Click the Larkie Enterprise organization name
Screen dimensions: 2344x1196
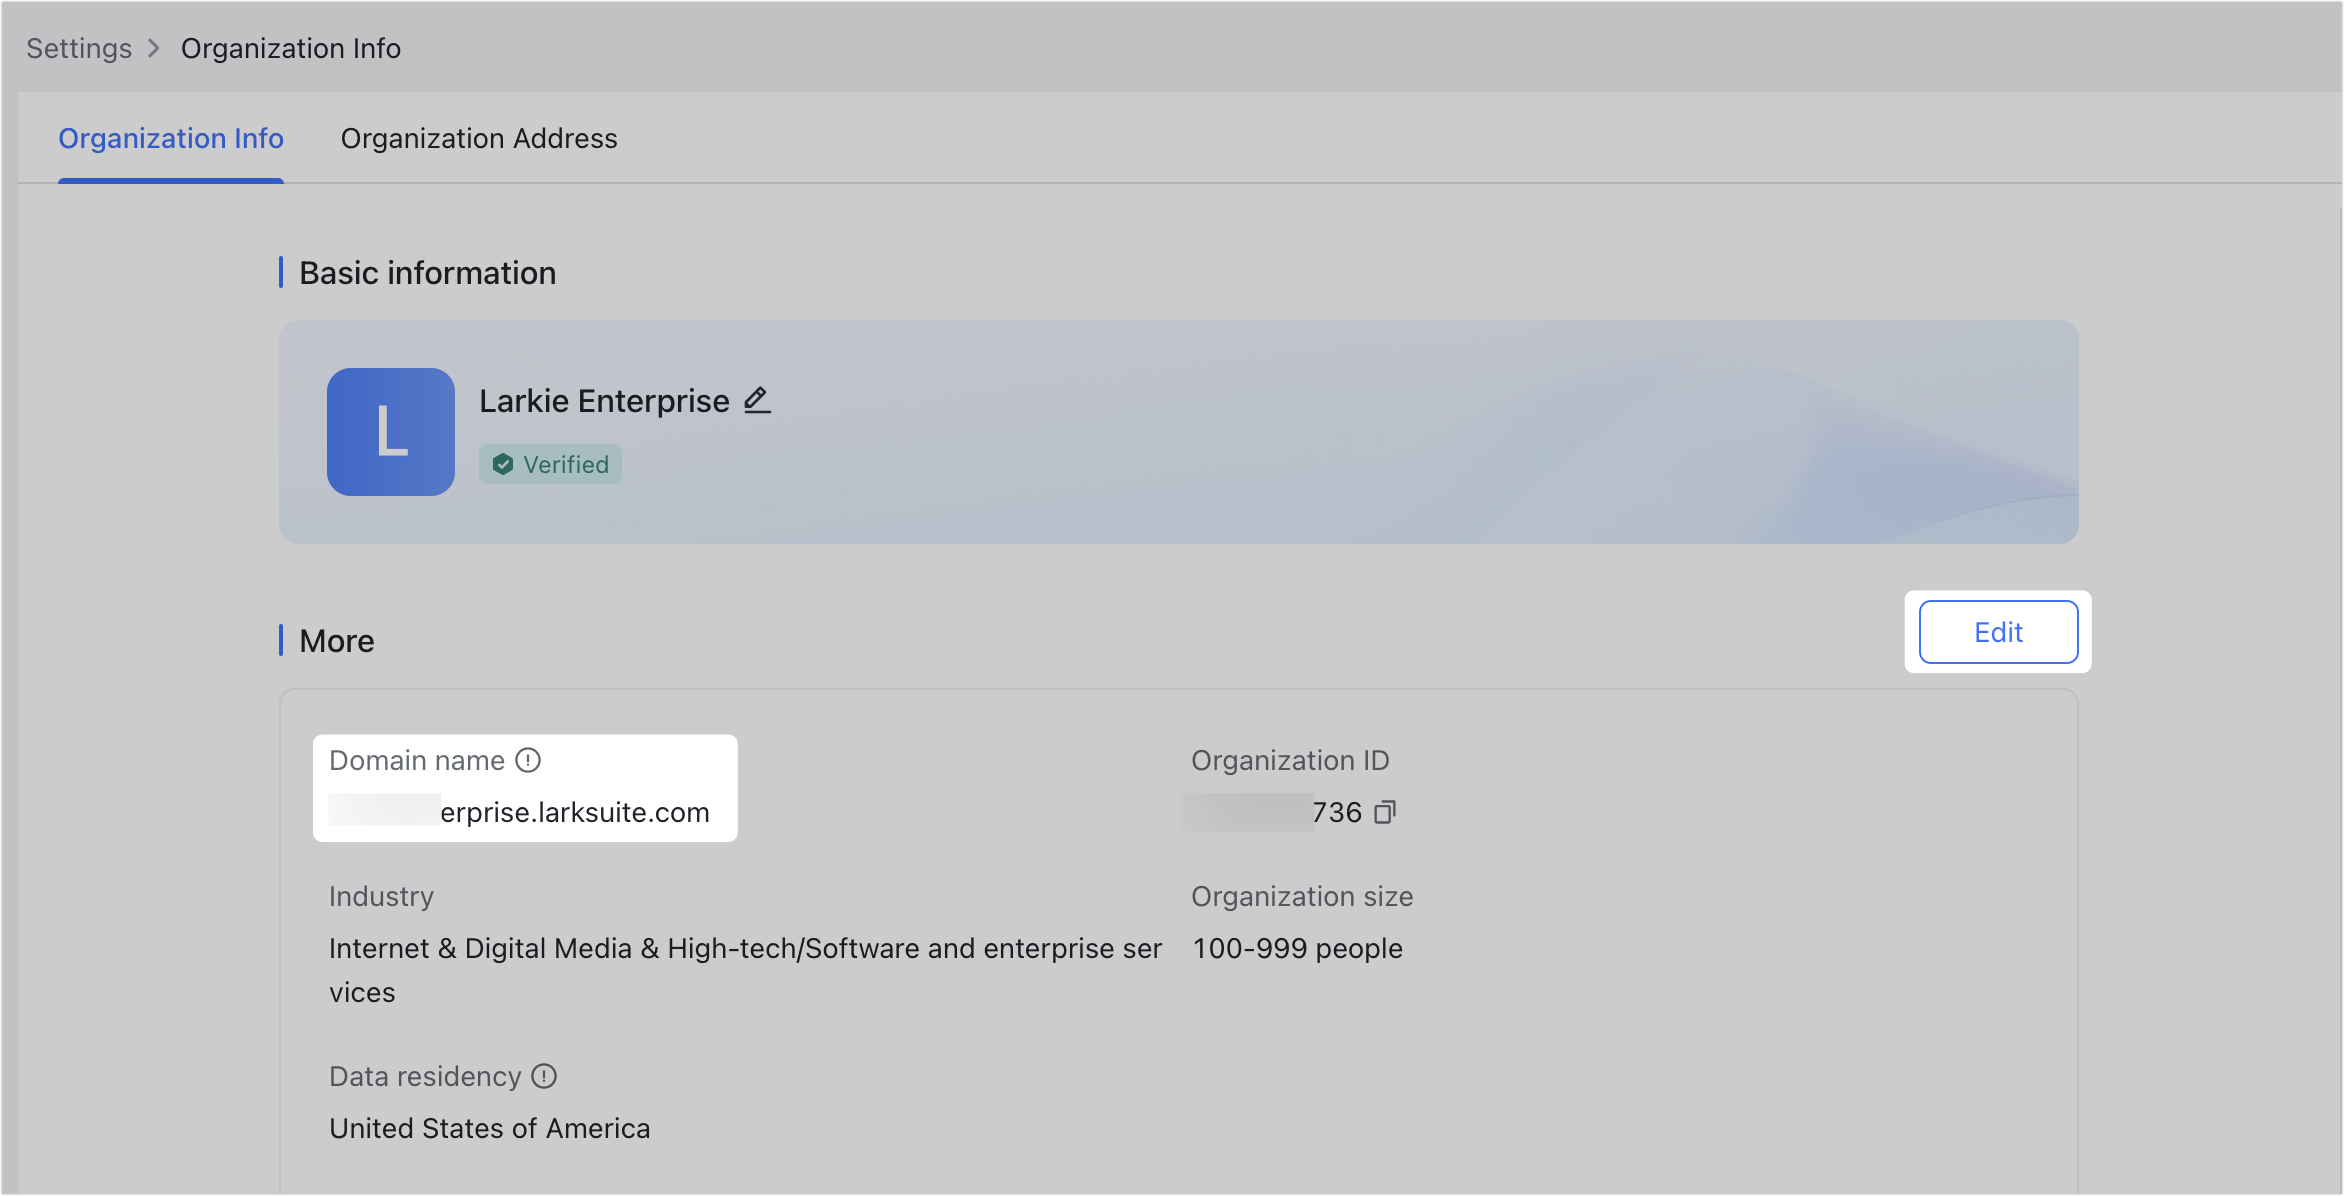(x=604, y=401)
